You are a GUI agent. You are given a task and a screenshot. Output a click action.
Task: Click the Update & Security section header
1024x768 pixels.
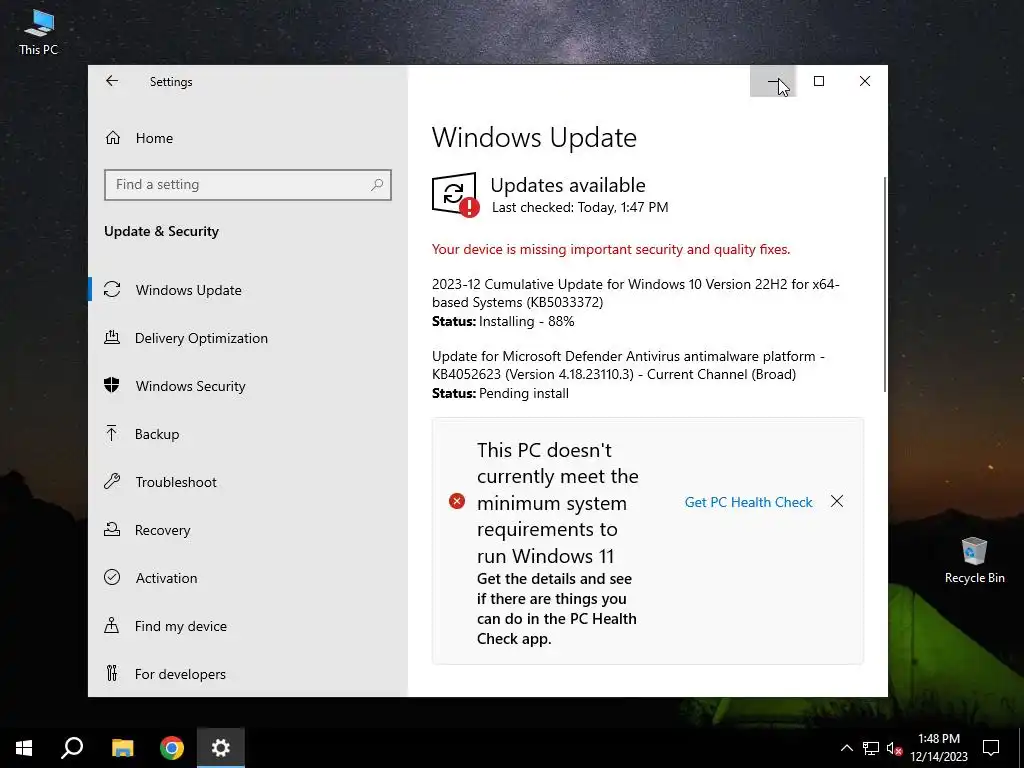coord(161,231)
